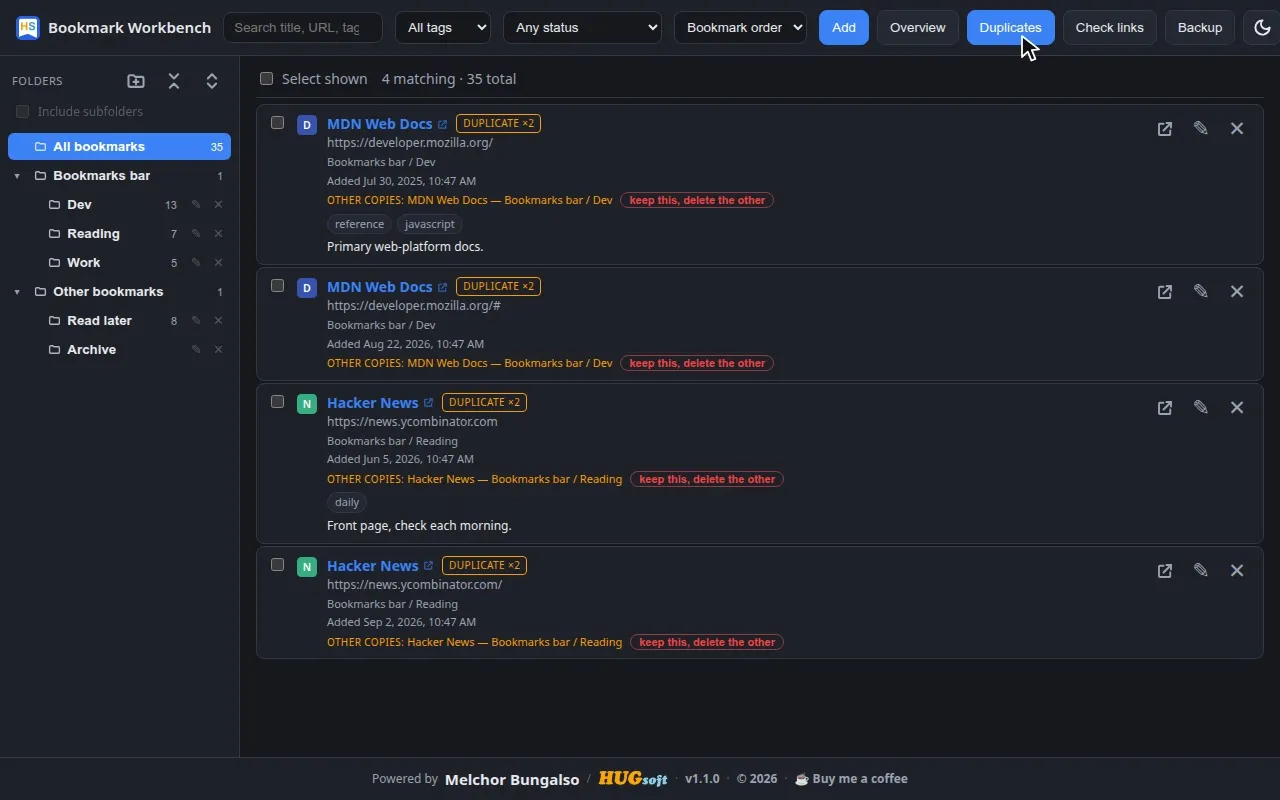Edit the MDN Web Docs bookmark added Aug 22, 2026

coord(1201,292)
